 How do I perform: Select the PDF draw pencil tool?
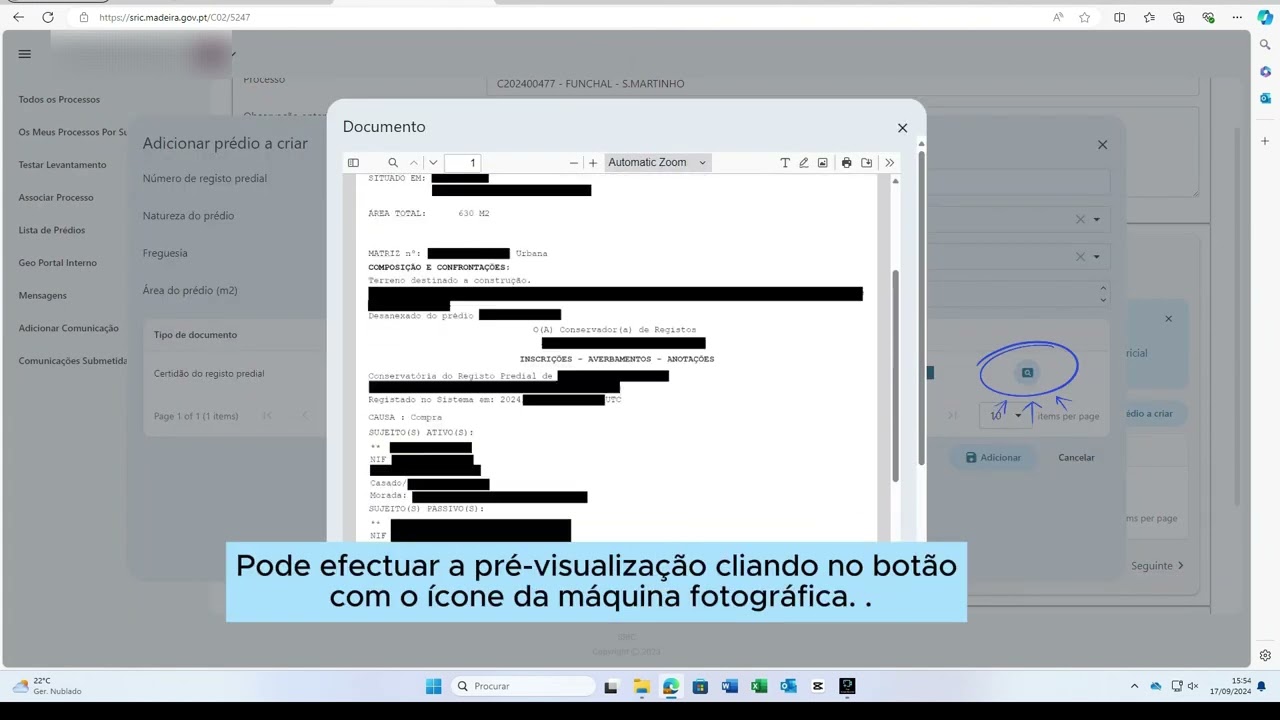pos(803,163)
